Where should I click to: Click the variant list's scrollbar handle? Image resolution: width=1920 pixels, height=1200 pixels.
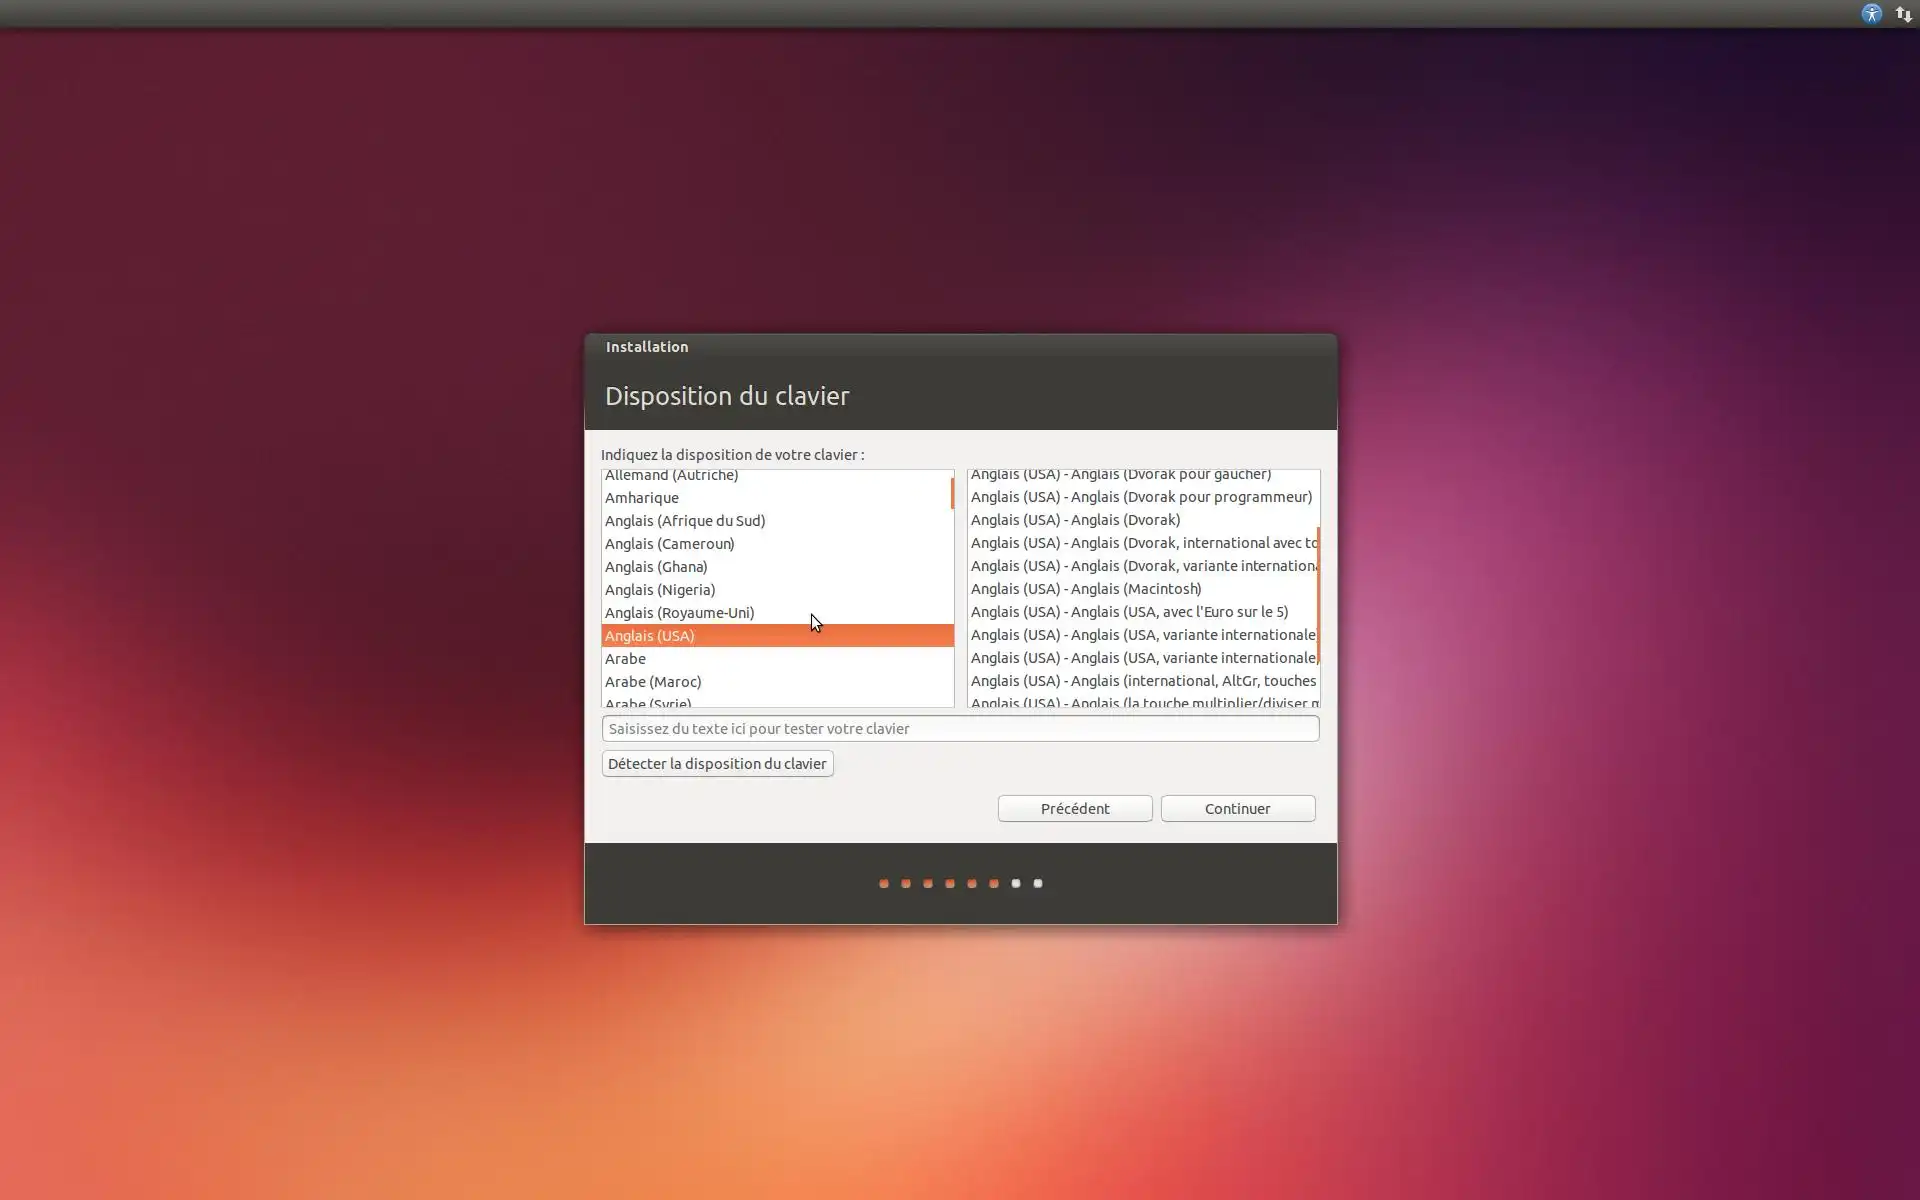tap(1318, 595)
